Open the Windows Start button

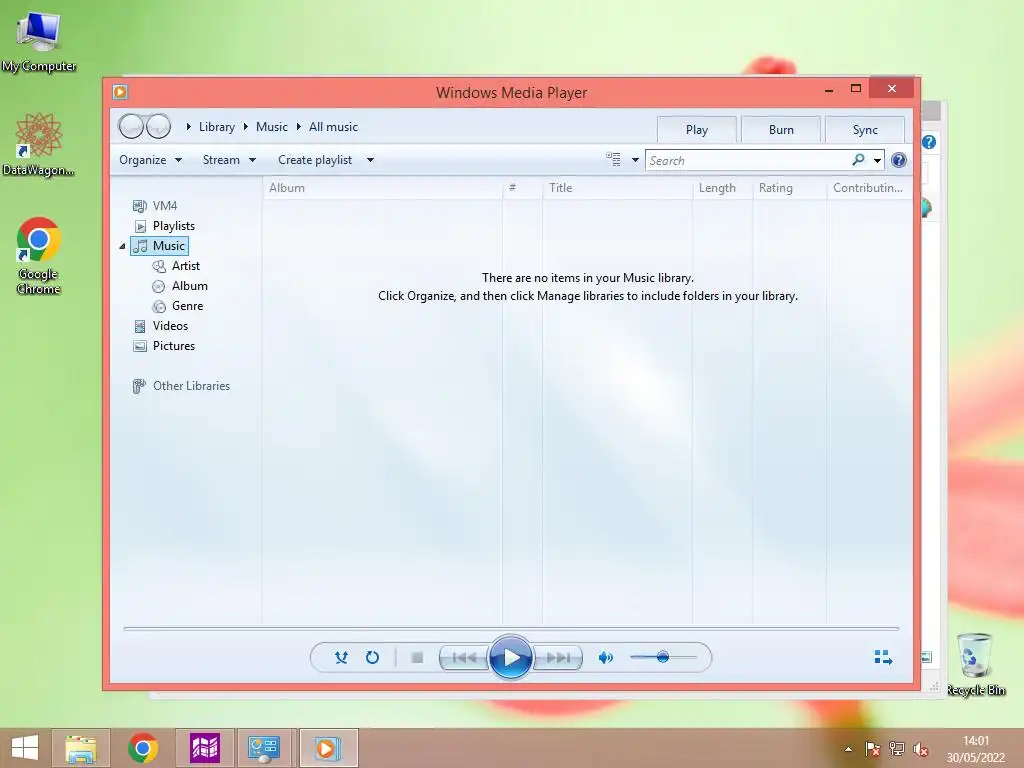coord(25,748)
